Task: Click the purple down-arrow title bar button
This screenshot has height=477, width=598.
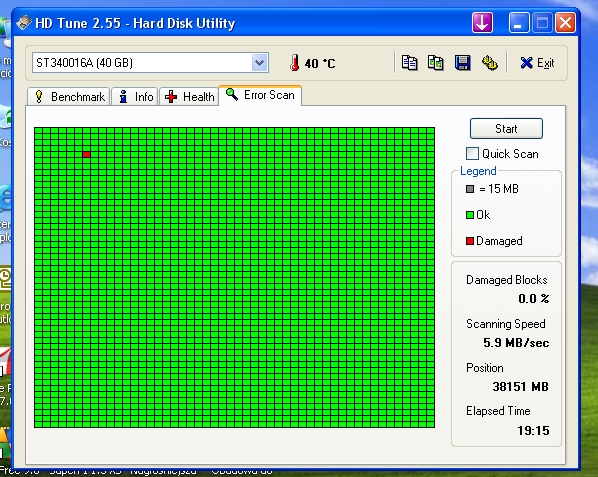Action: pos(482,23)
